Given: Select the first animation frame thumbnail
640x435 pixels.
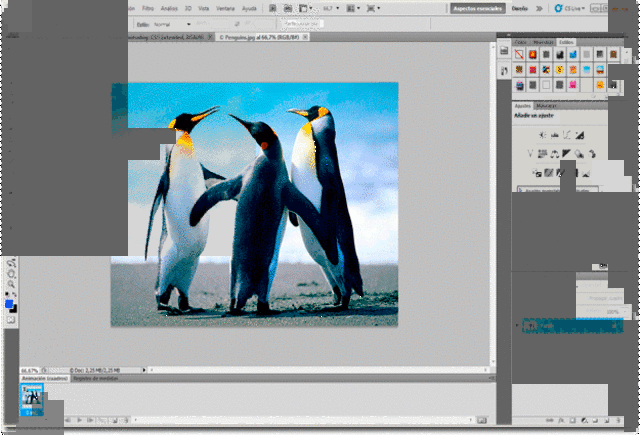Looking at the screenshot, I should (32, 400).
